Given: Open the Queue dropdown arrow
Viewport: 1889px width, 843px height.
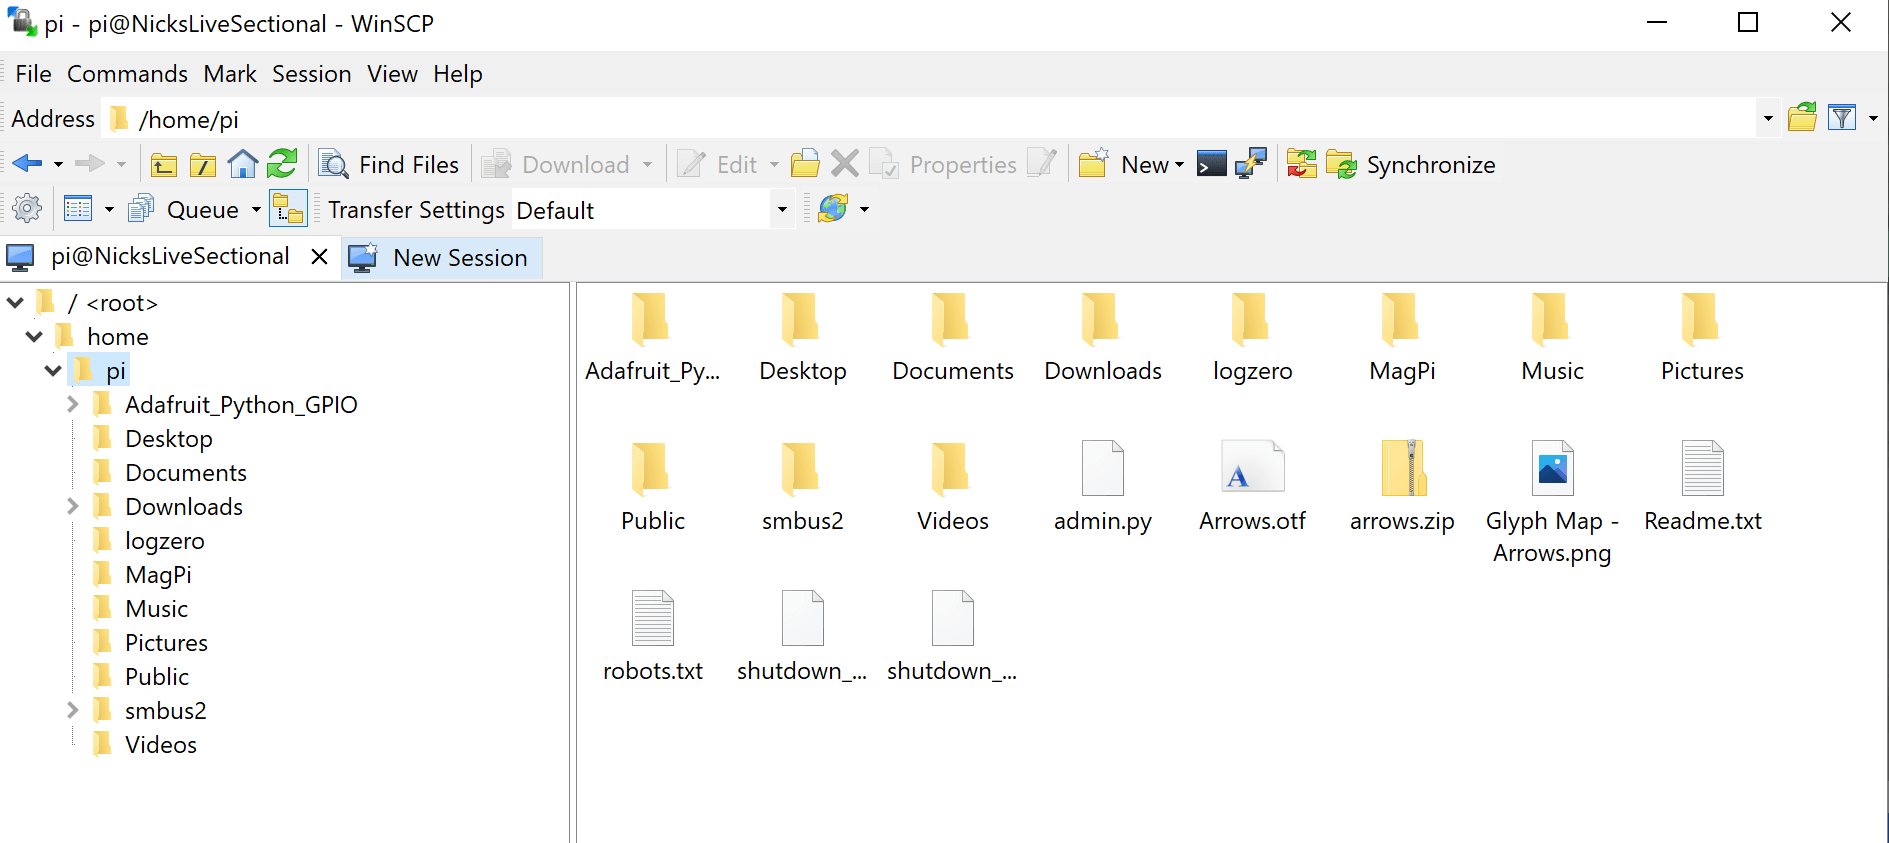Looking at the screenshot, I should pyautogui.click(x=256, y=210).
